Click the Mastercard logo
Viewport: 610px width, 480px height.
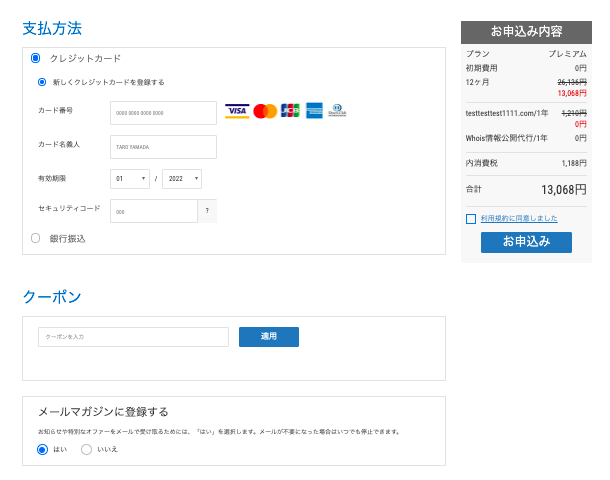[265, 111]
